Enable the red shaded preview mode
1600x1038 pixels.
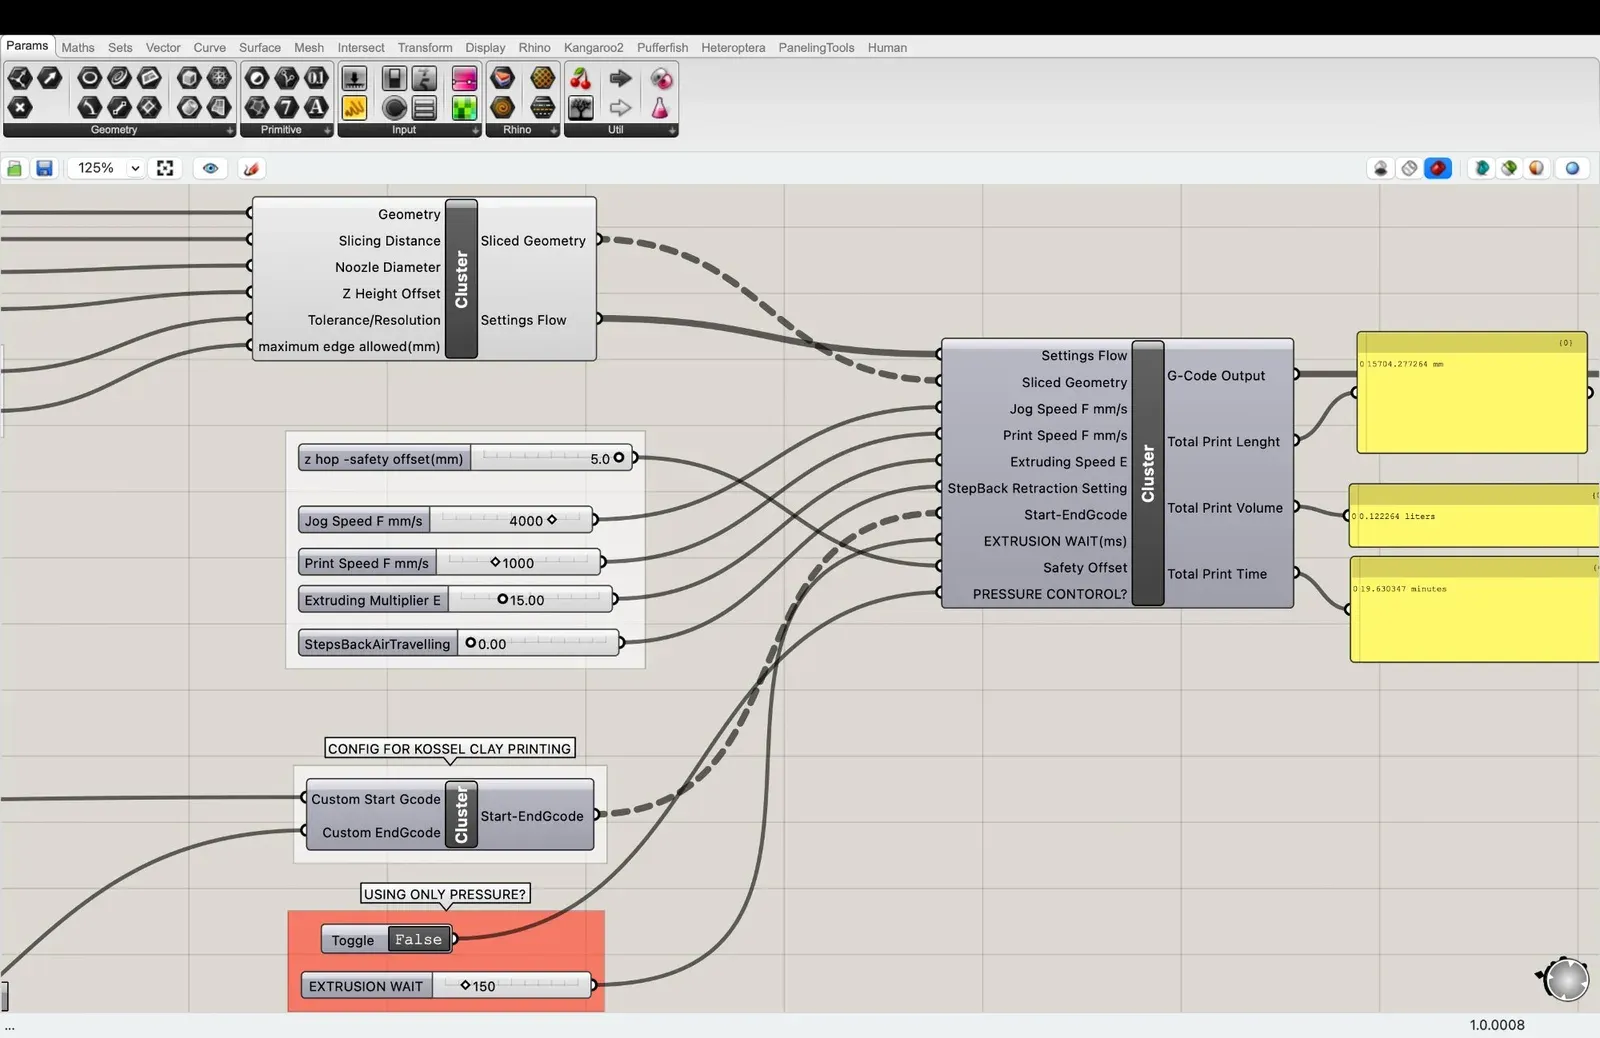1438,168
